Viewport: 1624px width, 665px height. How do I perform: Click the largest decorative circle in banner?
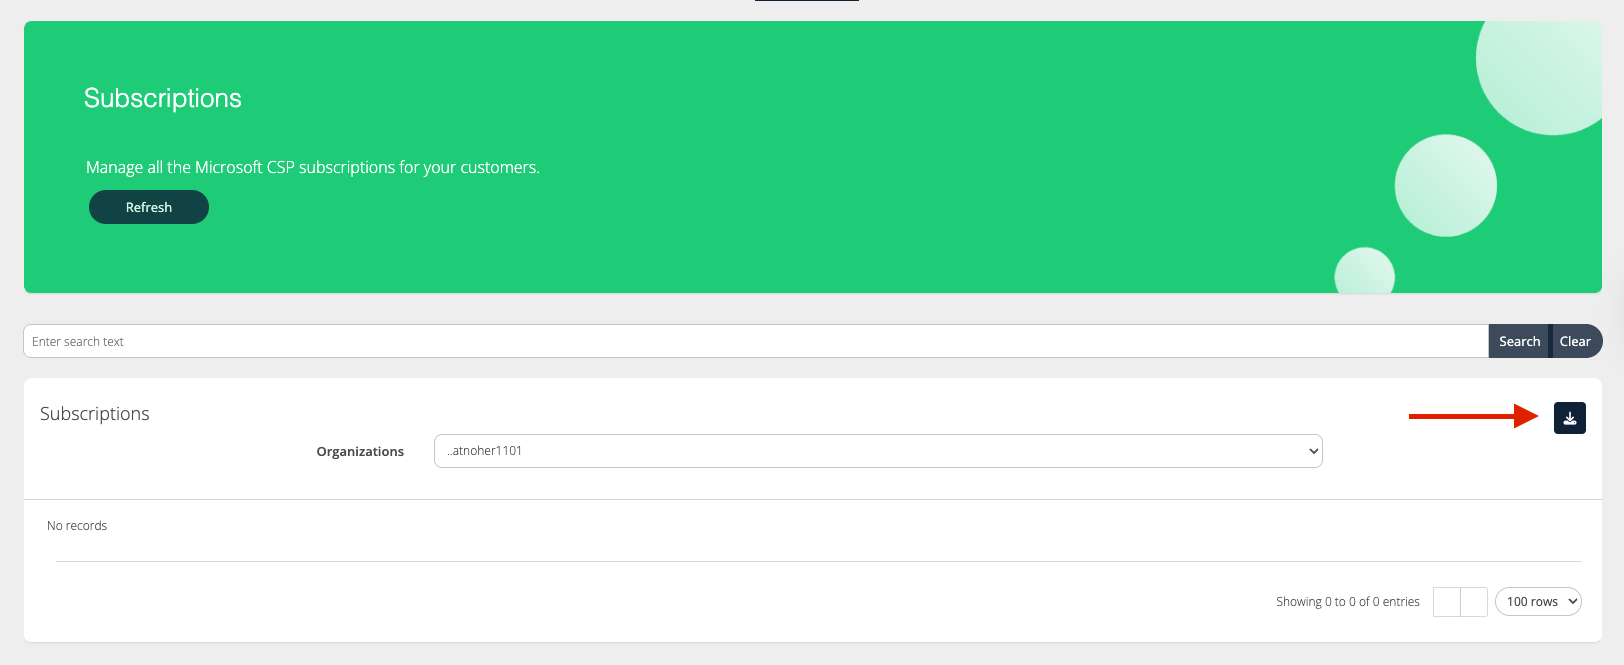click(x=1545, y=70)
